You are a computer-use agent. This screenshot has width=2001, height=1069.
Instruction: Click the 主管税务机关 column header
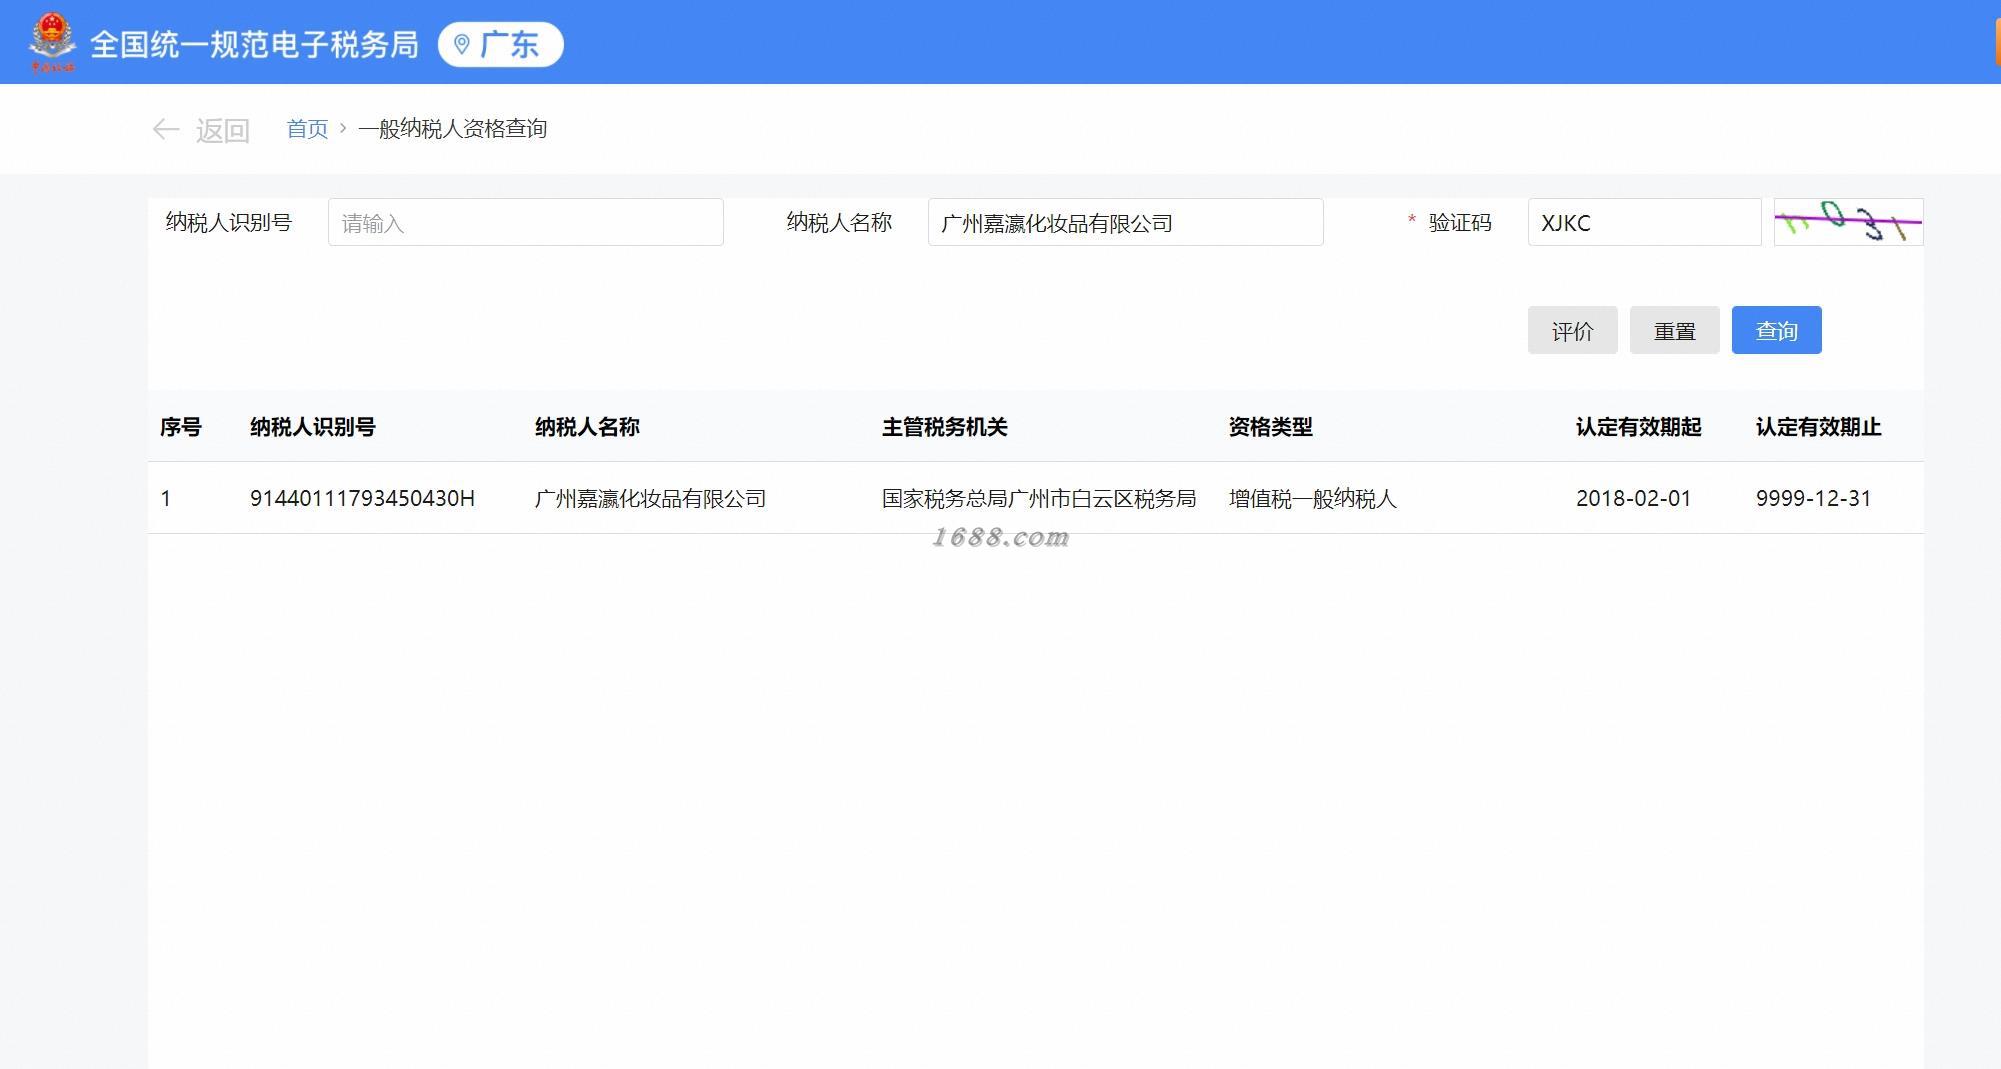tap(945, 427)
